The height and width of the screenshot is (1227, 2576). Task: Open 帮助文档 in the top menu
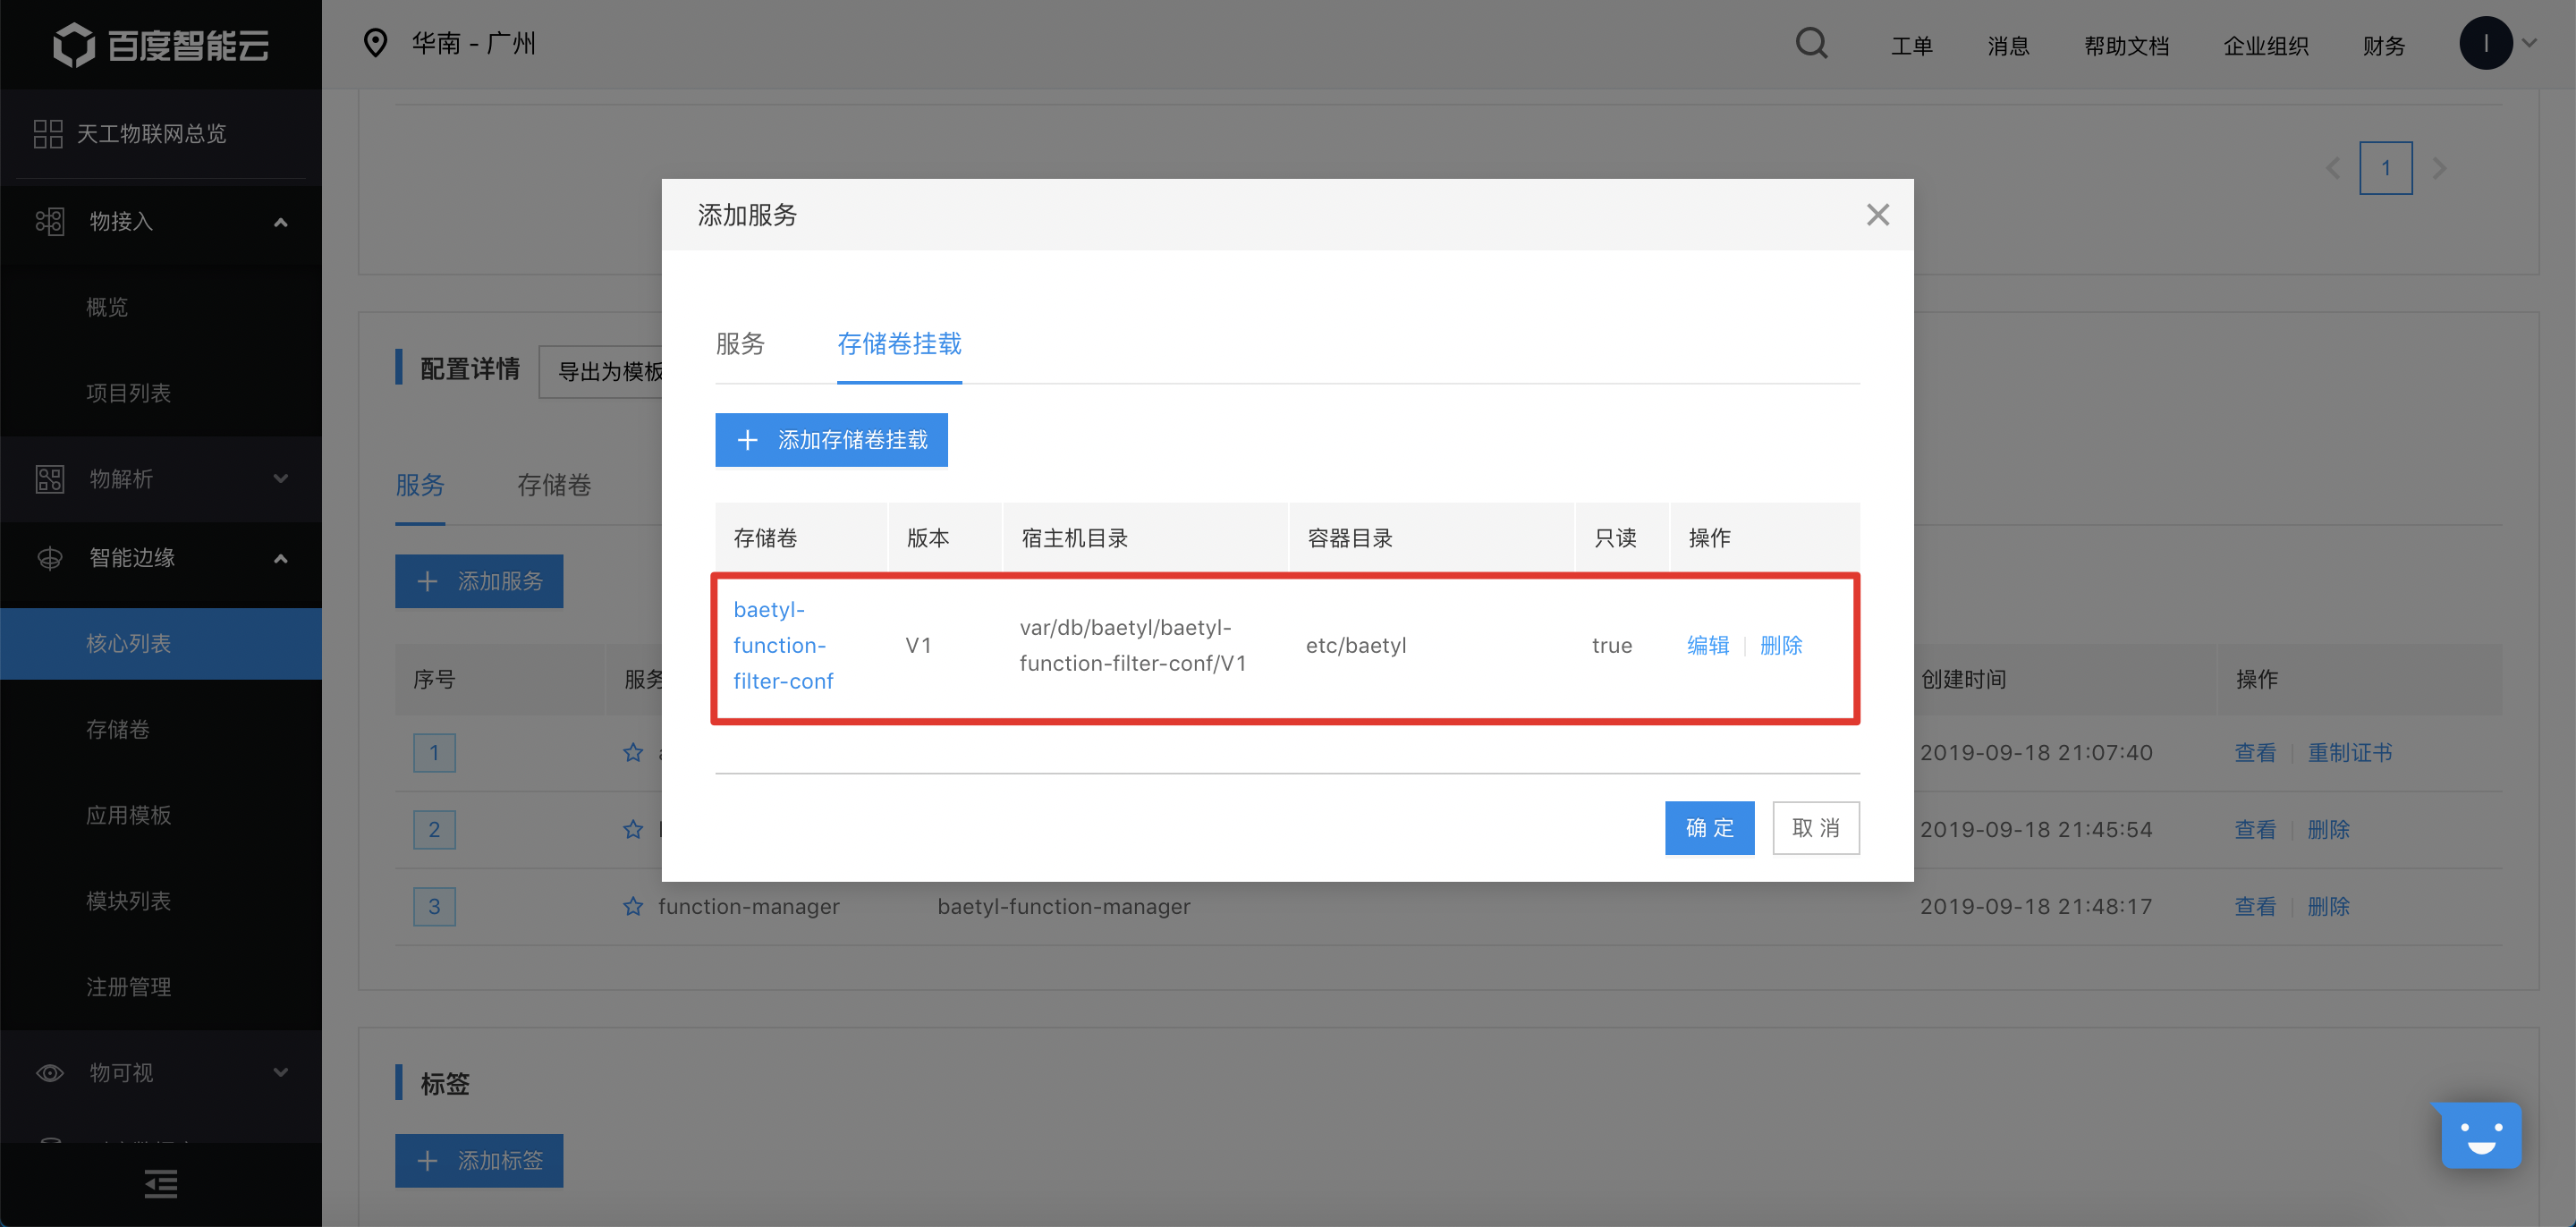[x=2127, y=46]
